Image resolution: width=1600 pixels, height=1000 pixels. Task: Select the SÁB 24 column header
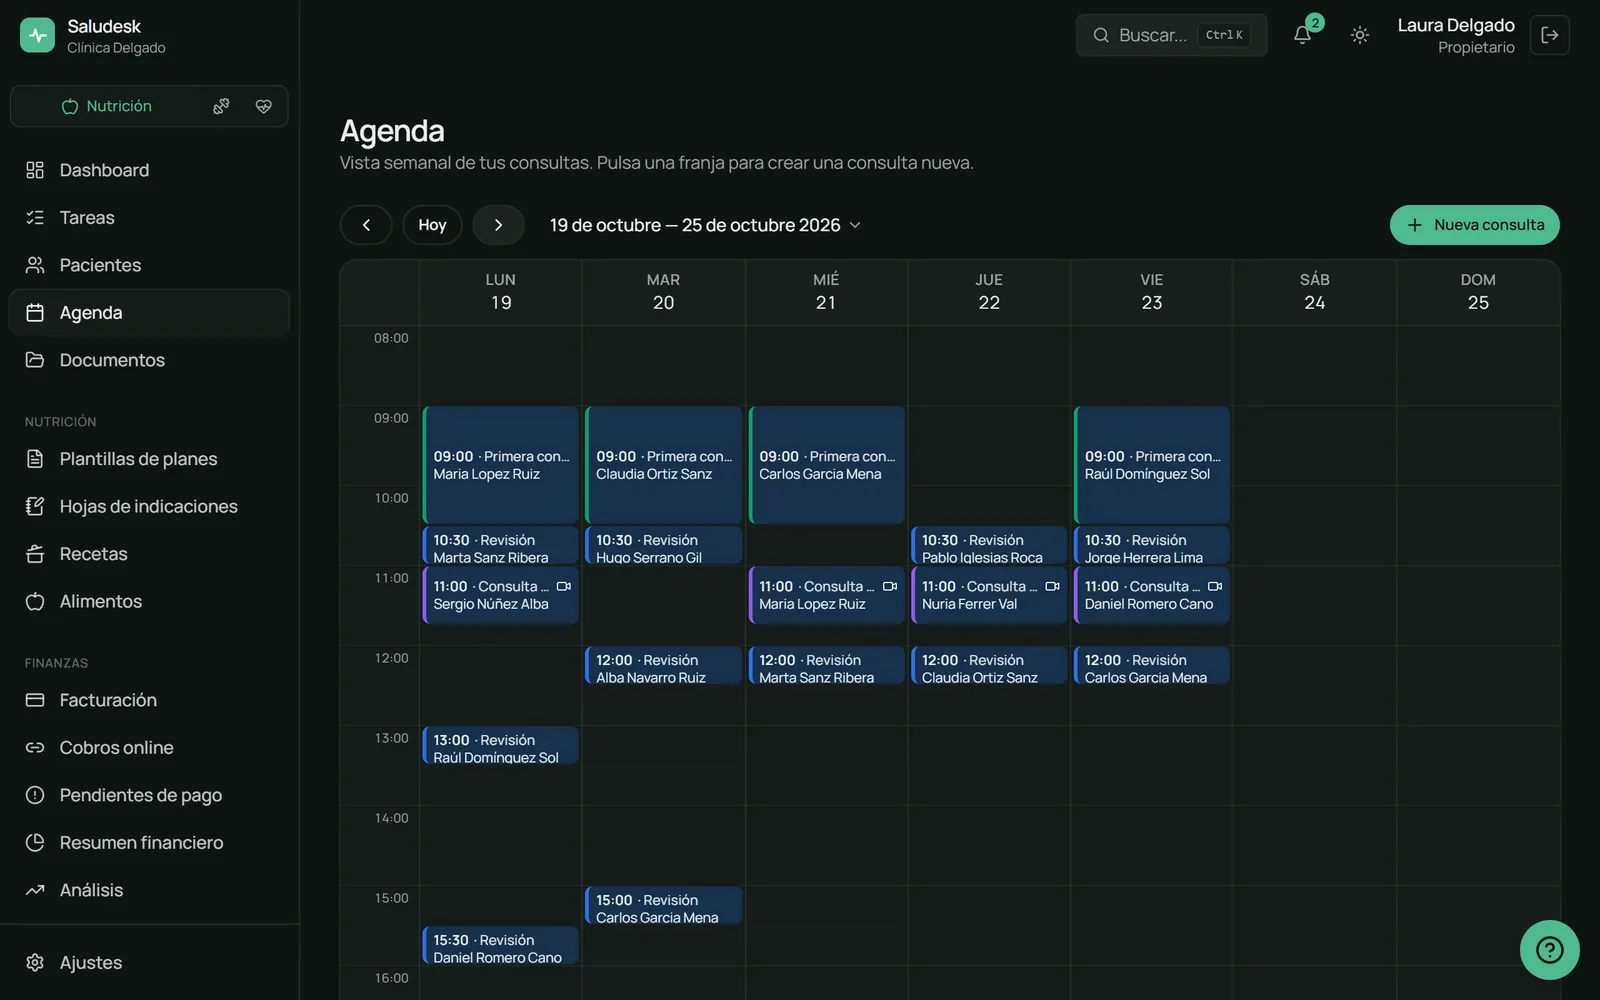tap(1314, 292)
